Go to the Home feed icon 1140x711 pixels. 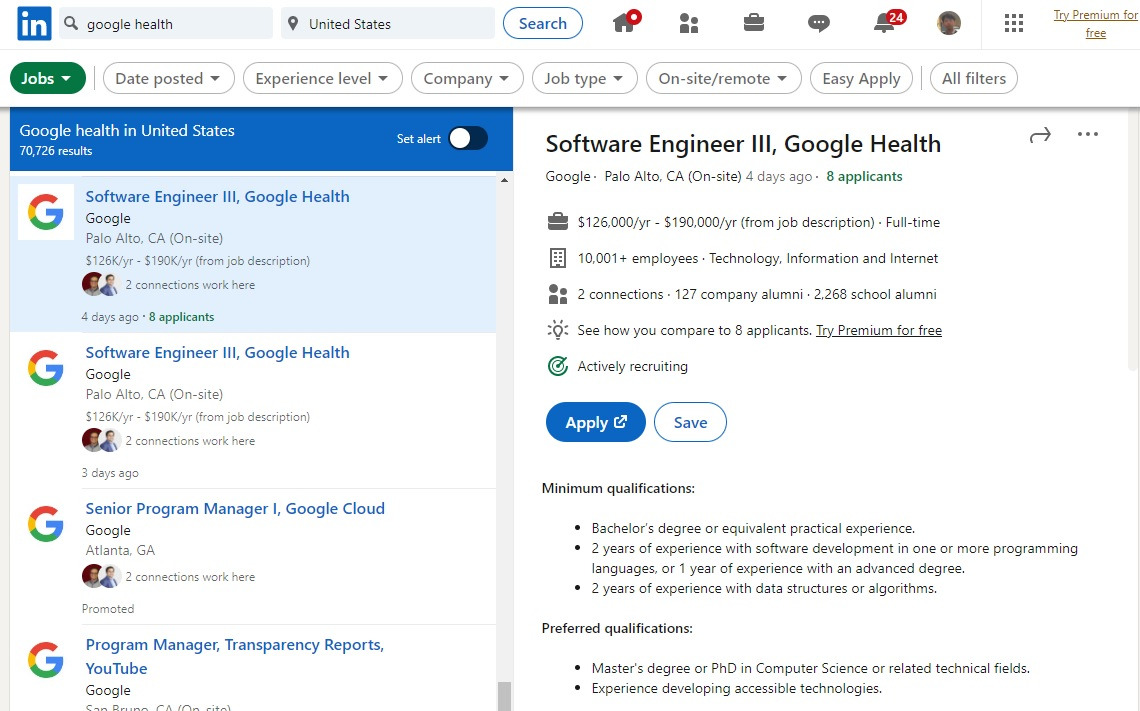tap(625, 23)
